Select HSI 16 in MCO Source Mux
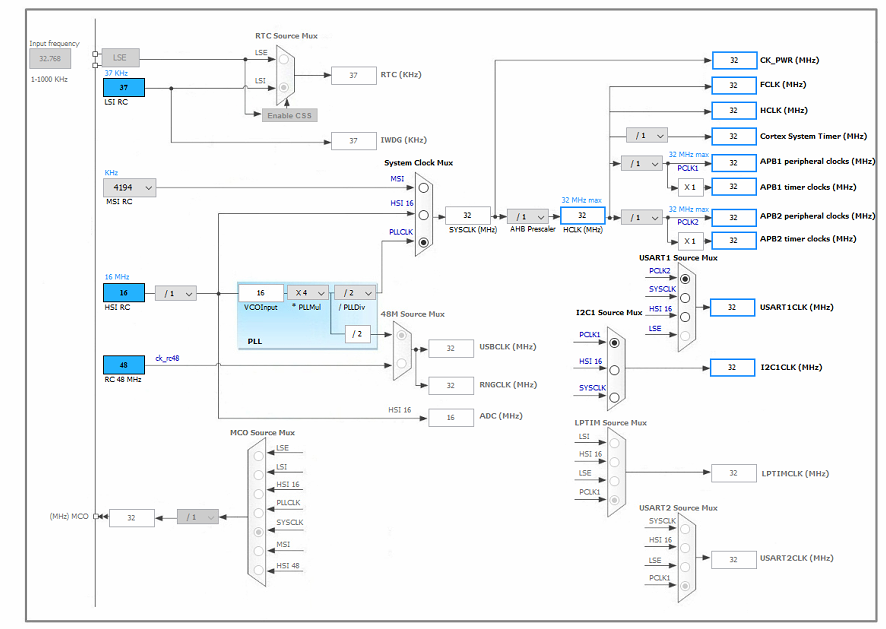 (x=258, y=494)
